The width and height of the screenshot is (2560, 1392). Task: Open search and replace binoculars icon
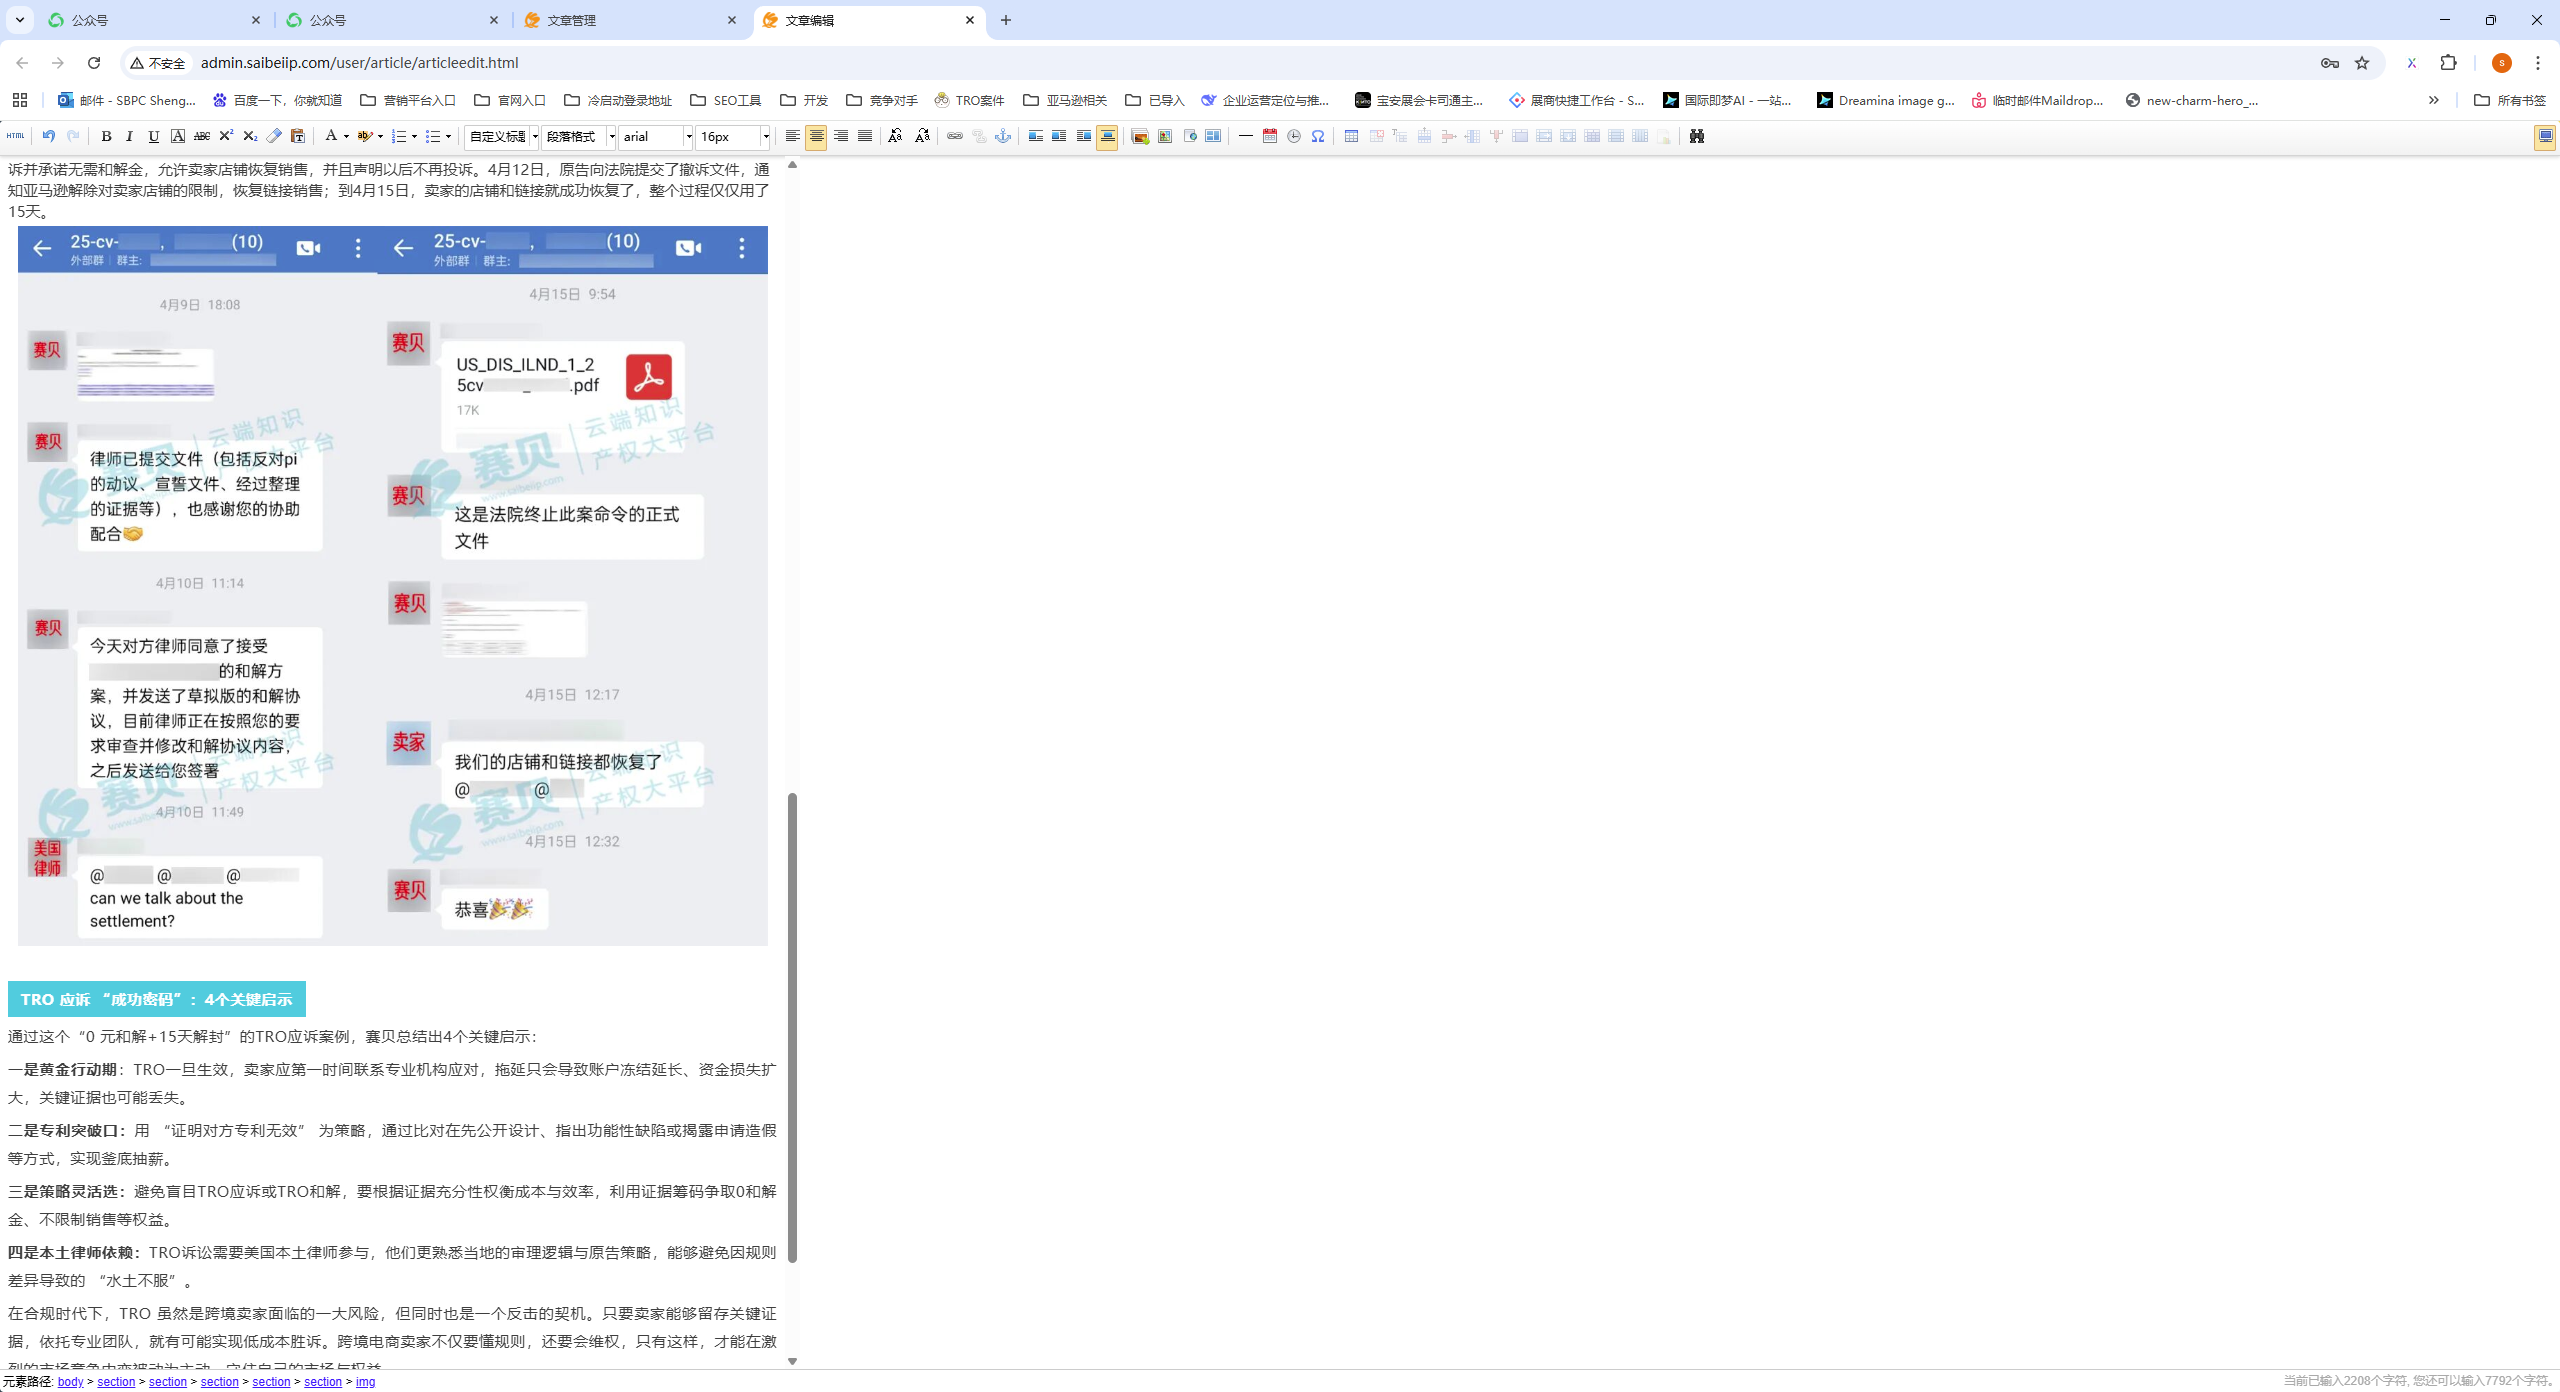(1696, 136)
